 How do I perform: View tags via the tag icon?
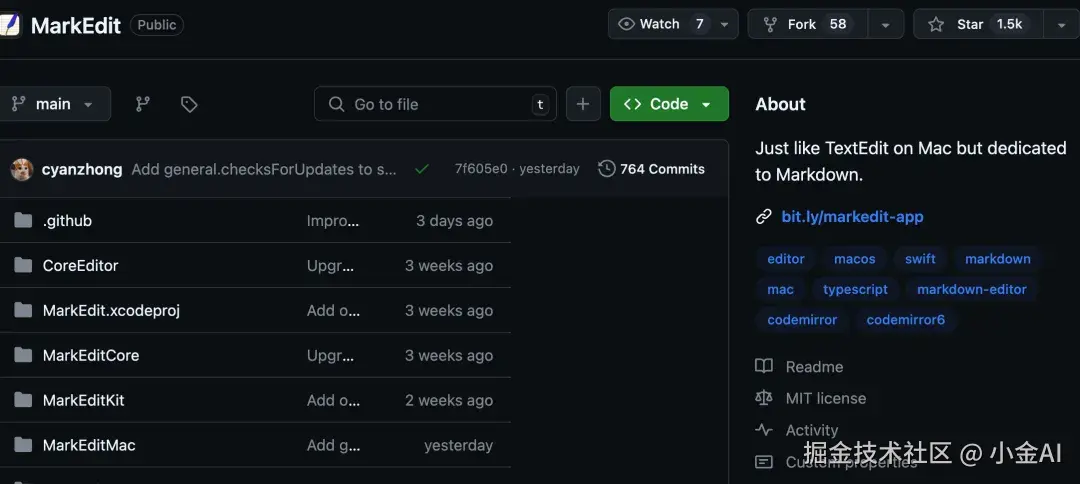tap(189, 104)
